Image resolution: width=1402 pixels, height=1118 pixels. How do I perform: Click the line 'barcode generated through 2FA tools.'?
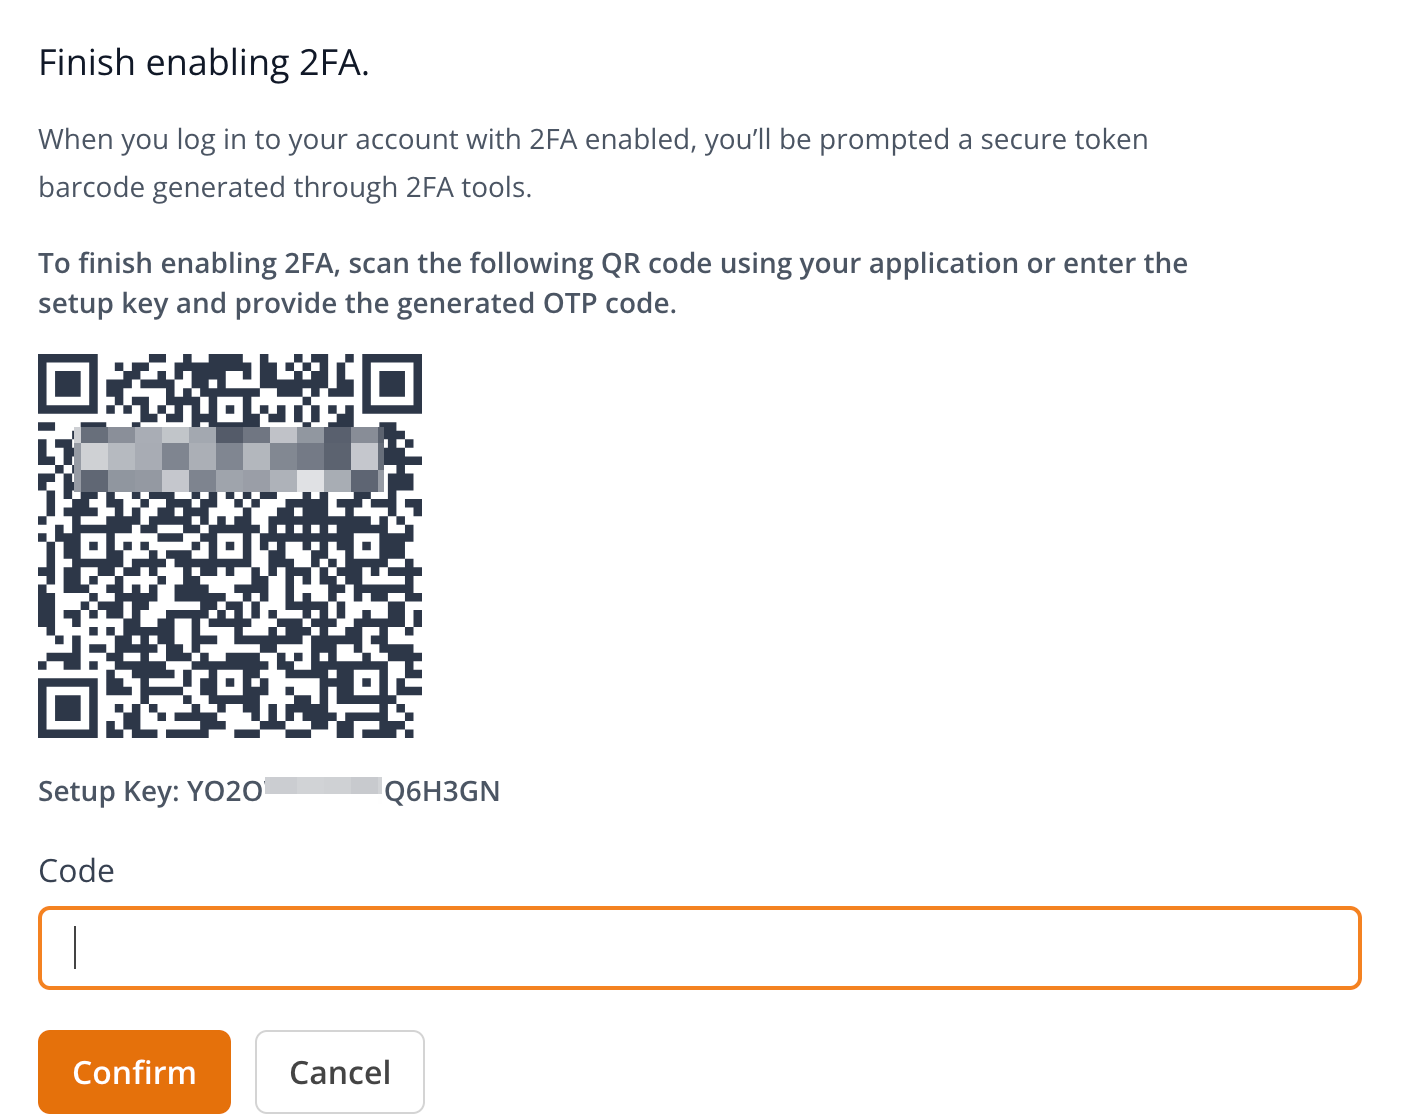click(x=284, y=188)
